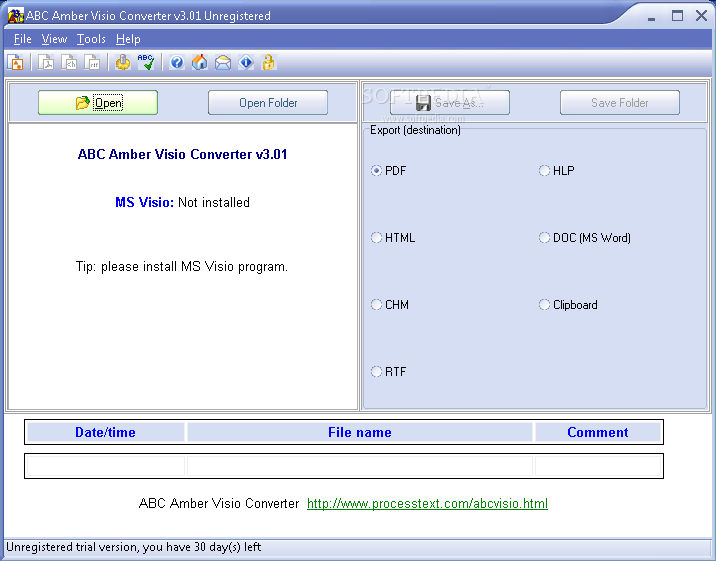Click the 'Unregistered trial version' status bar text
Image resolution: width=716 pixels, height=561 pixels.
pyautogui.click(x=133, y=547)
